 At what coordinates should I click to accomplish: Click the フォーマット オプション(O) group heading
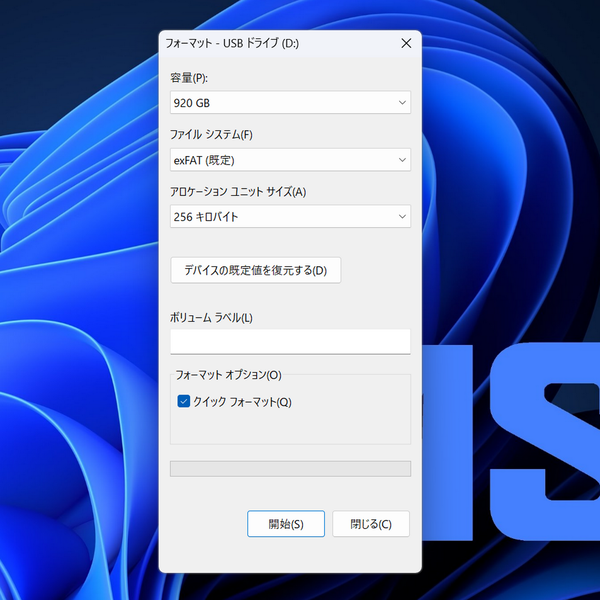click(228, 375)
